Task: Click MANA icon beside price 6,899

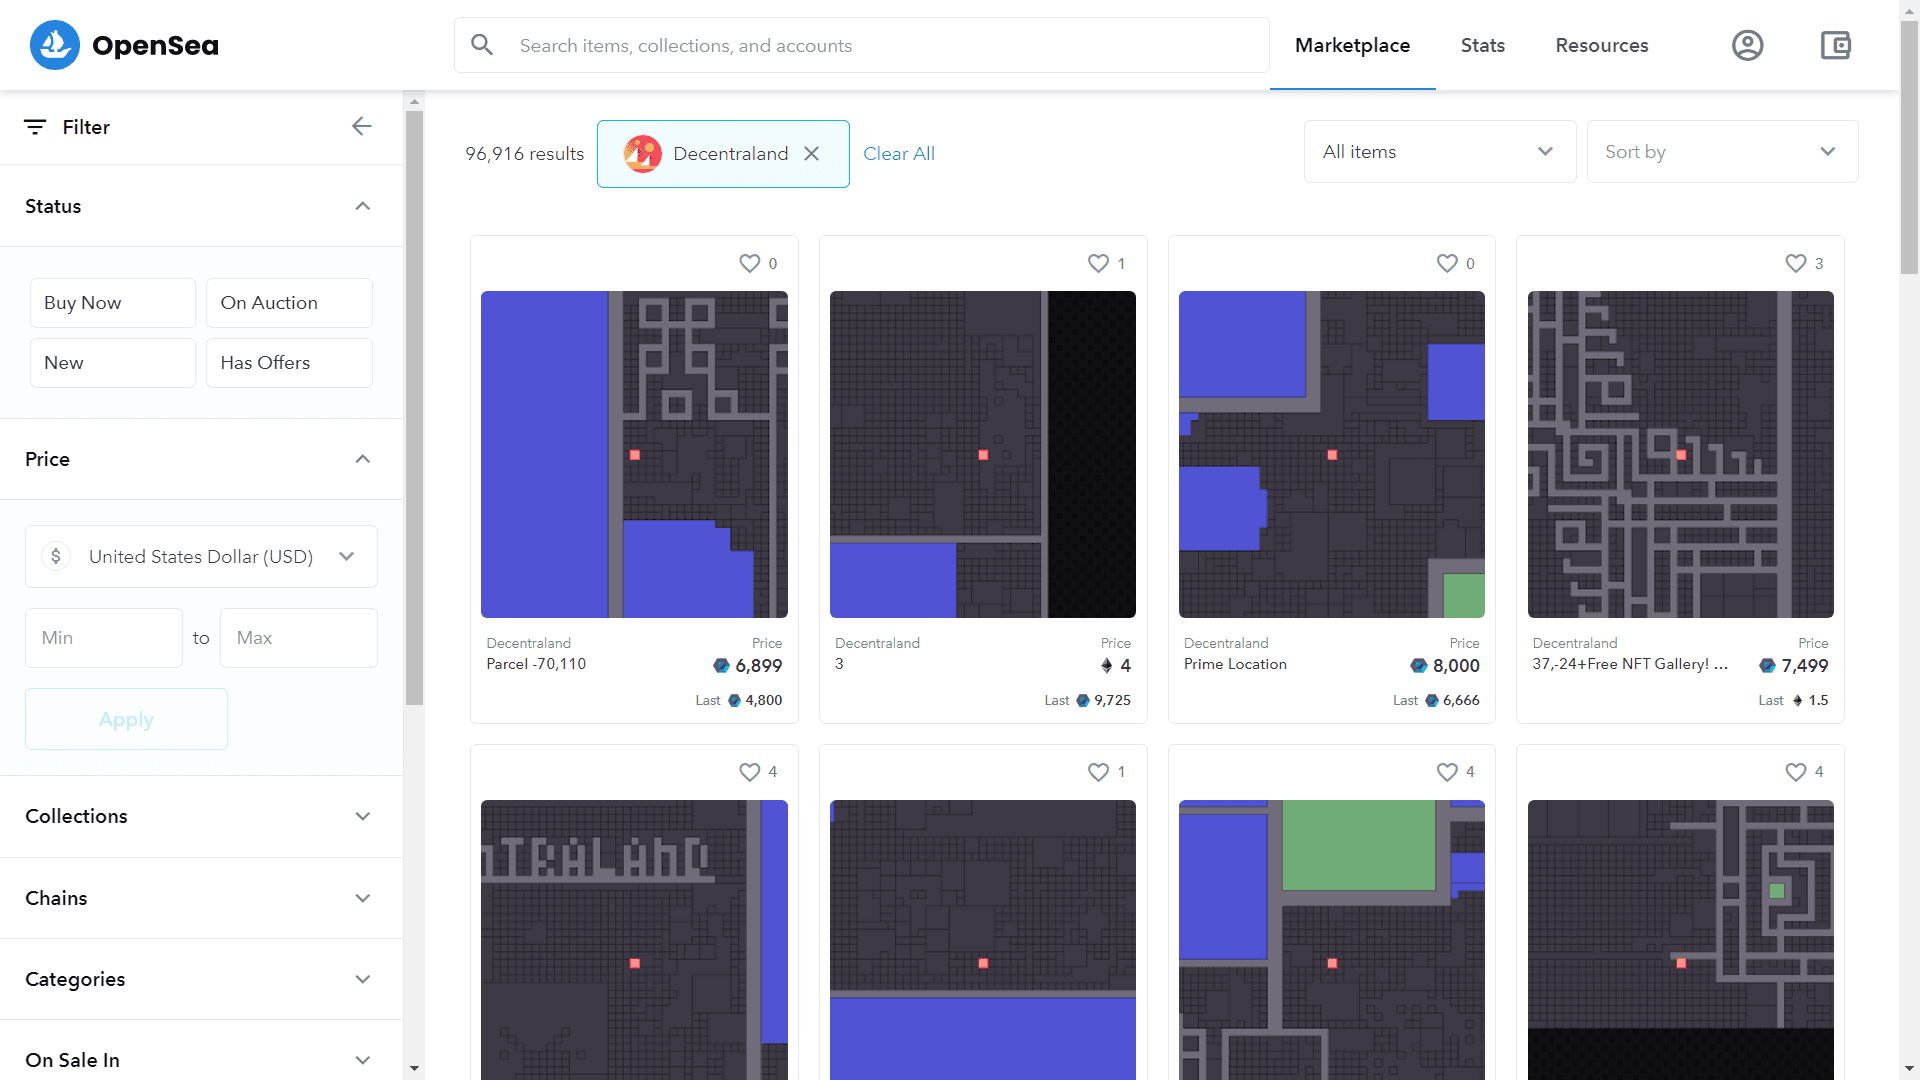Action: pyautogui.click(x=721, y=666)
